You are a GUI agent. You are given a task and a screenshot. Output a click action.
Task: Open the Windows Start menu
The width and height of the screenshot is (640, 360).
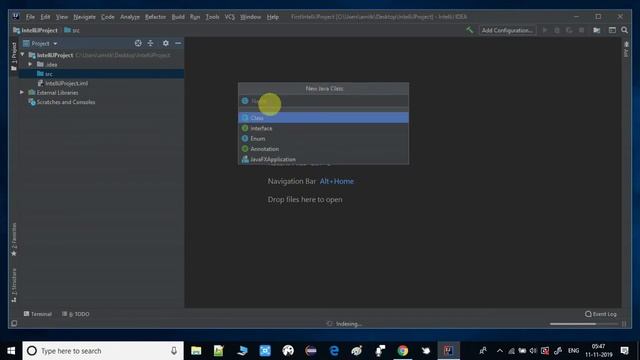tap(11, 351)
